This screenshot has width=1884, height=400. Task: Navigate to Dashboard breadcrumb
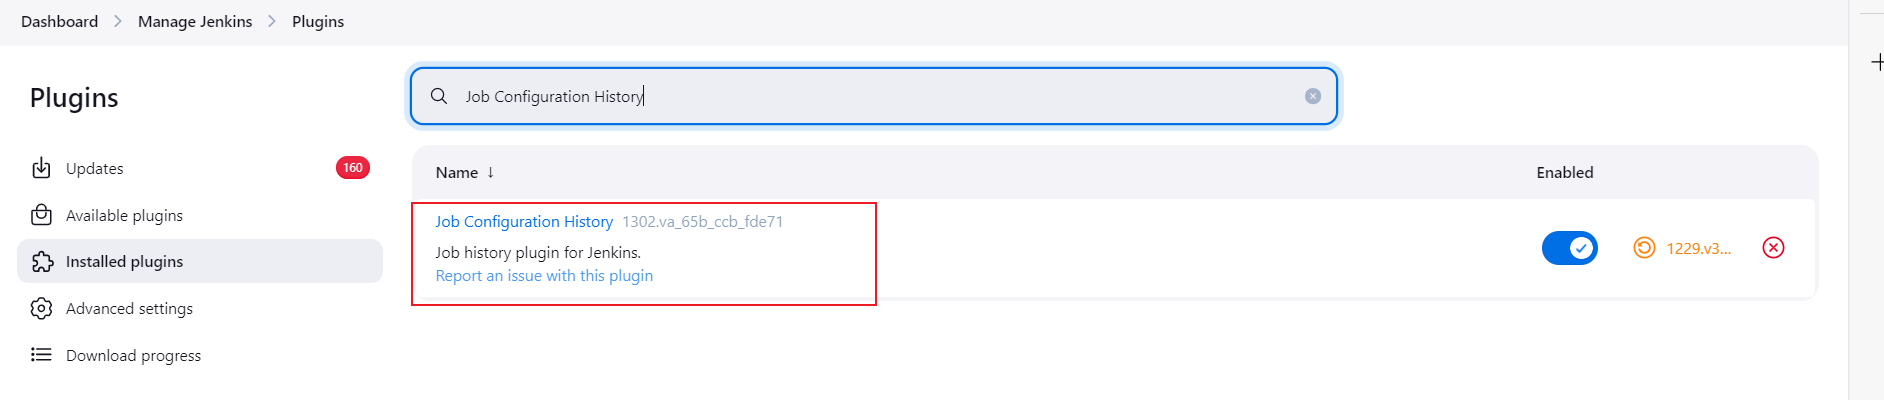tap(60, 21)
